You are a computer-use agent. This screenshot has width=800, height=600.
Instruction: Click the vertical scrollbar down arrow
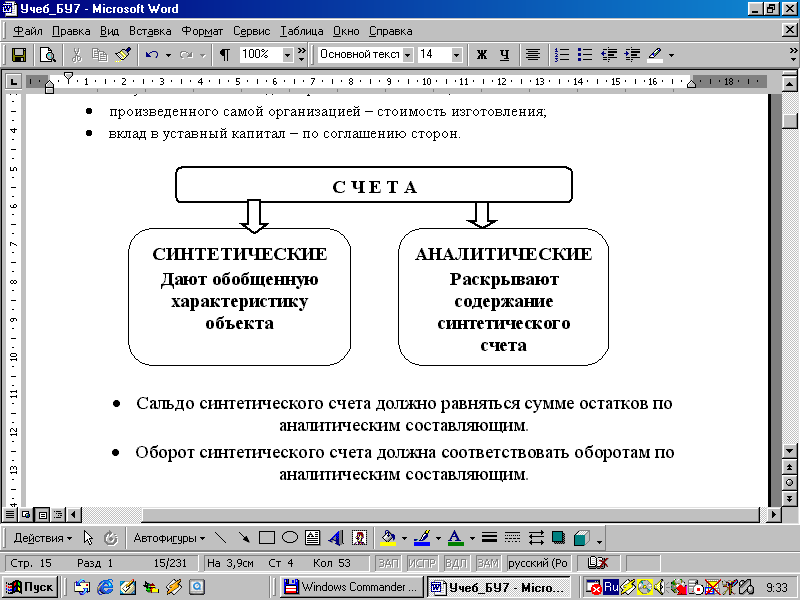coord(789,451)
